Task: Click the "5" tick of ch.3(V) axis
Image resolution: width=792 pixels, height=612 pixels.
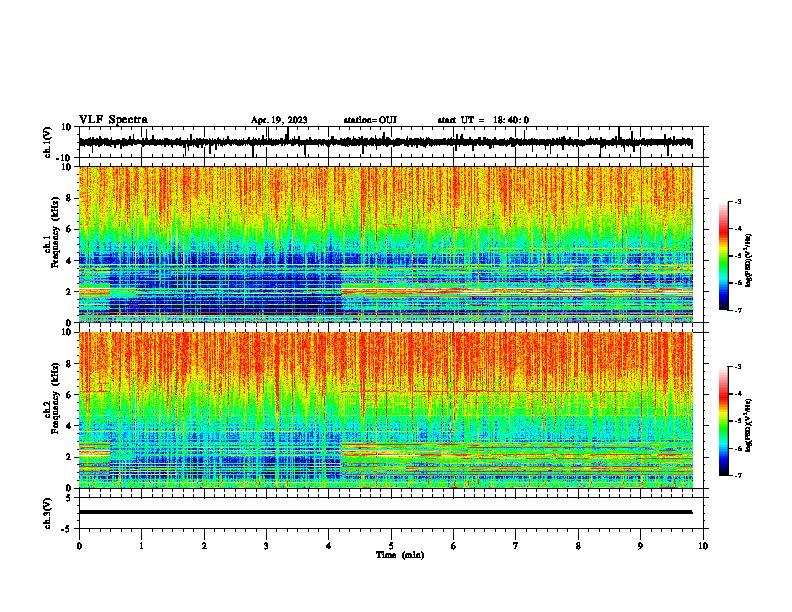Action: tap(70, 497)
